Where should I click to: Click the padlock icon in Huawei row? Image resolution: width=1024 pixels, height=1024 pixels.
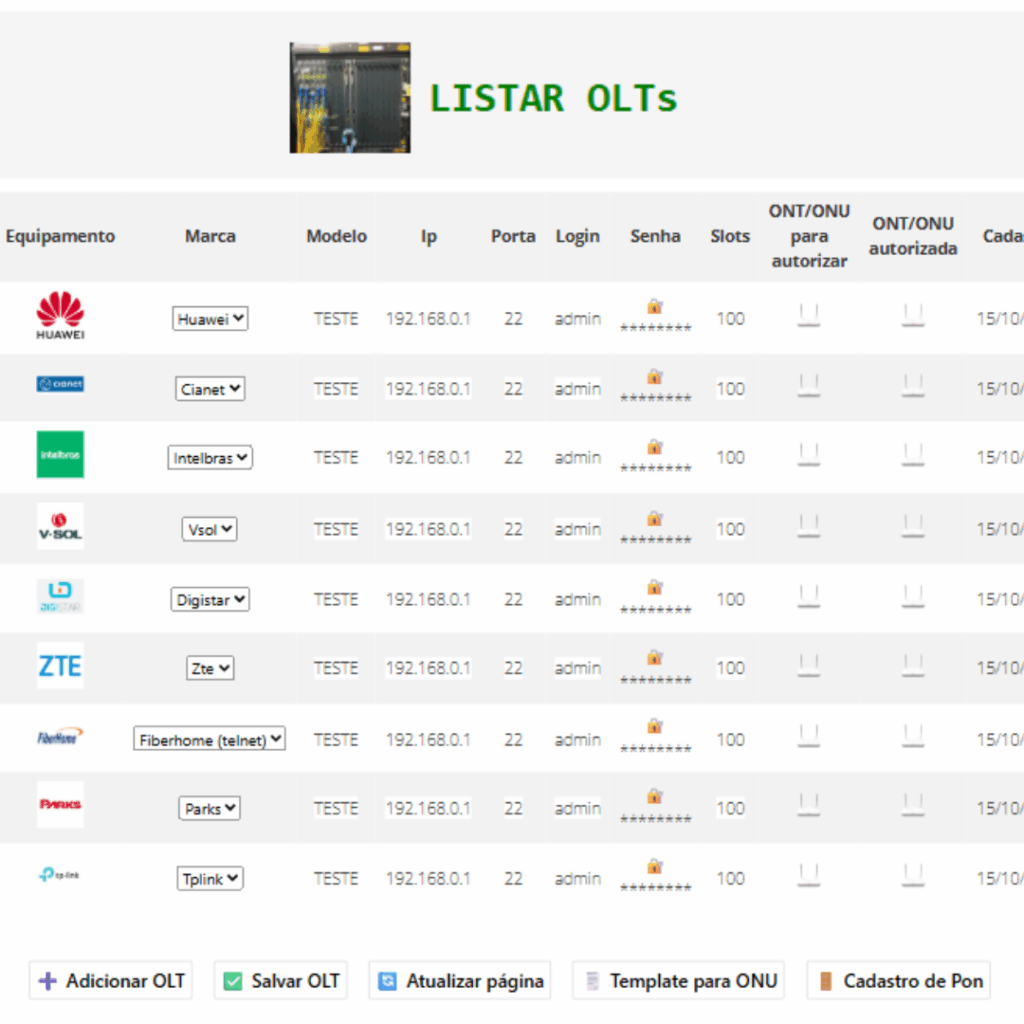coord(655,307)
